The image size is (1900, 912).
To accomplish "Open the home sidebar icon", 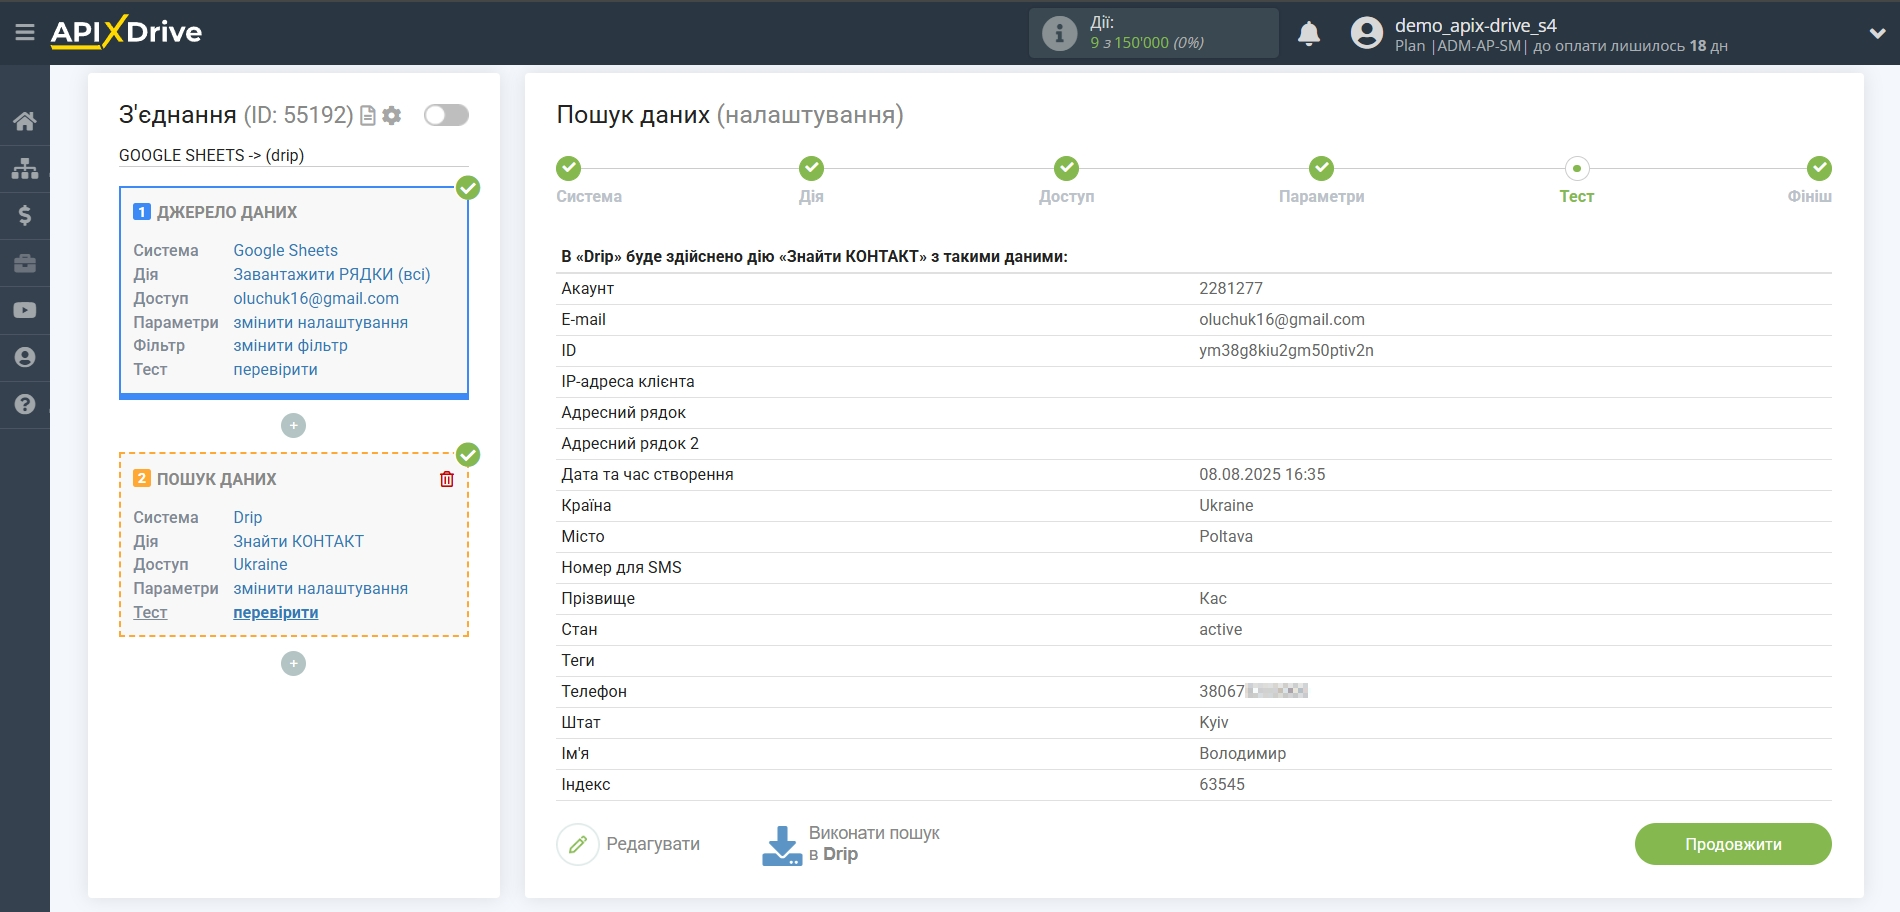I will point(25,121).
